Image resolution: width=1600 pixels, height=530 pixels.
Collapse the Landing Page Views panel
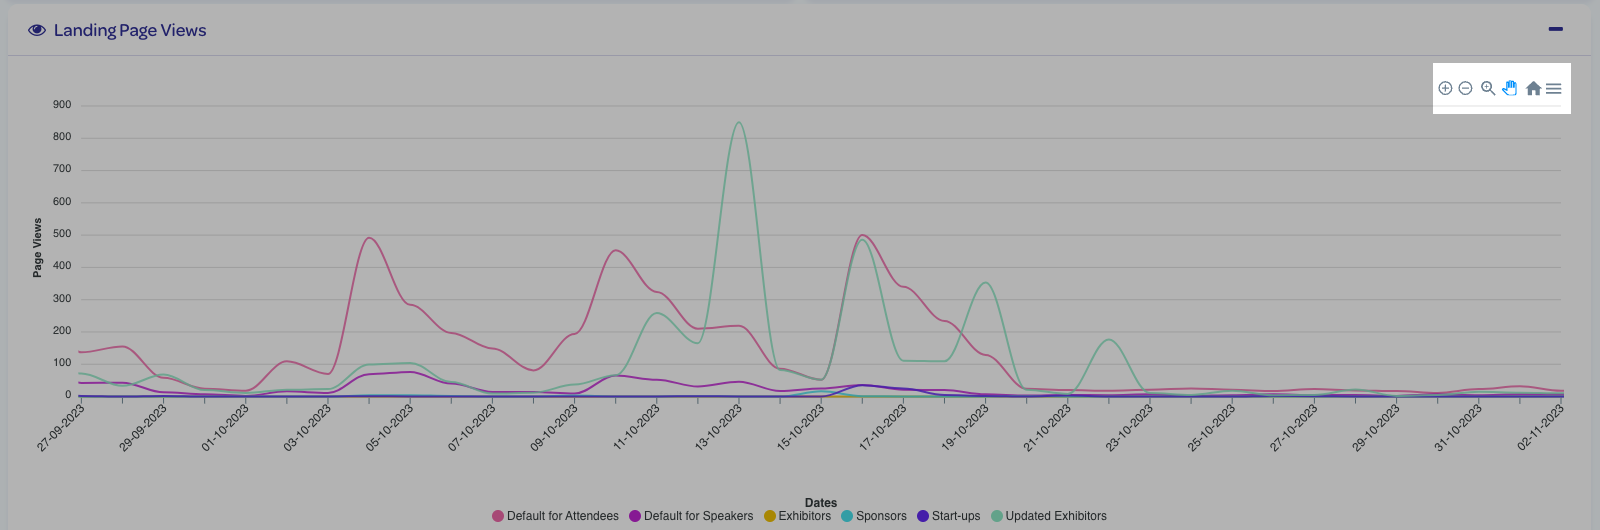pyautogui.click(x=1555, y=29)
